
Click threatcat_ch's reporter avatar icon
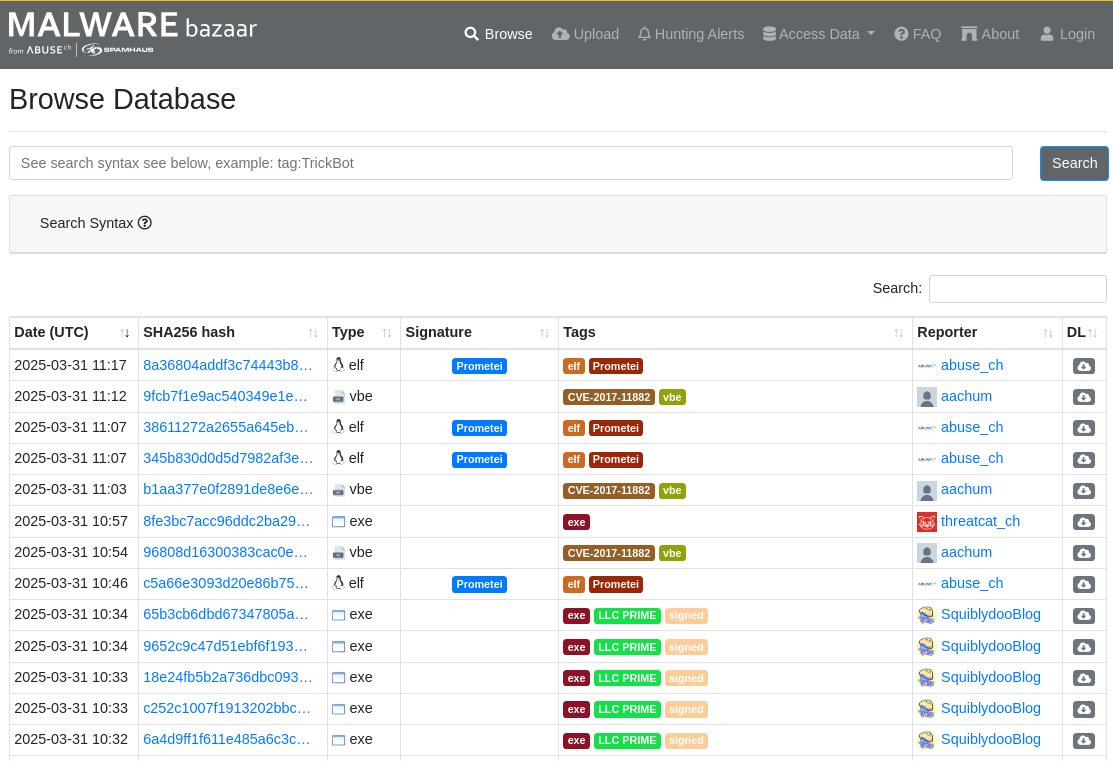click(x=926, y=521)
